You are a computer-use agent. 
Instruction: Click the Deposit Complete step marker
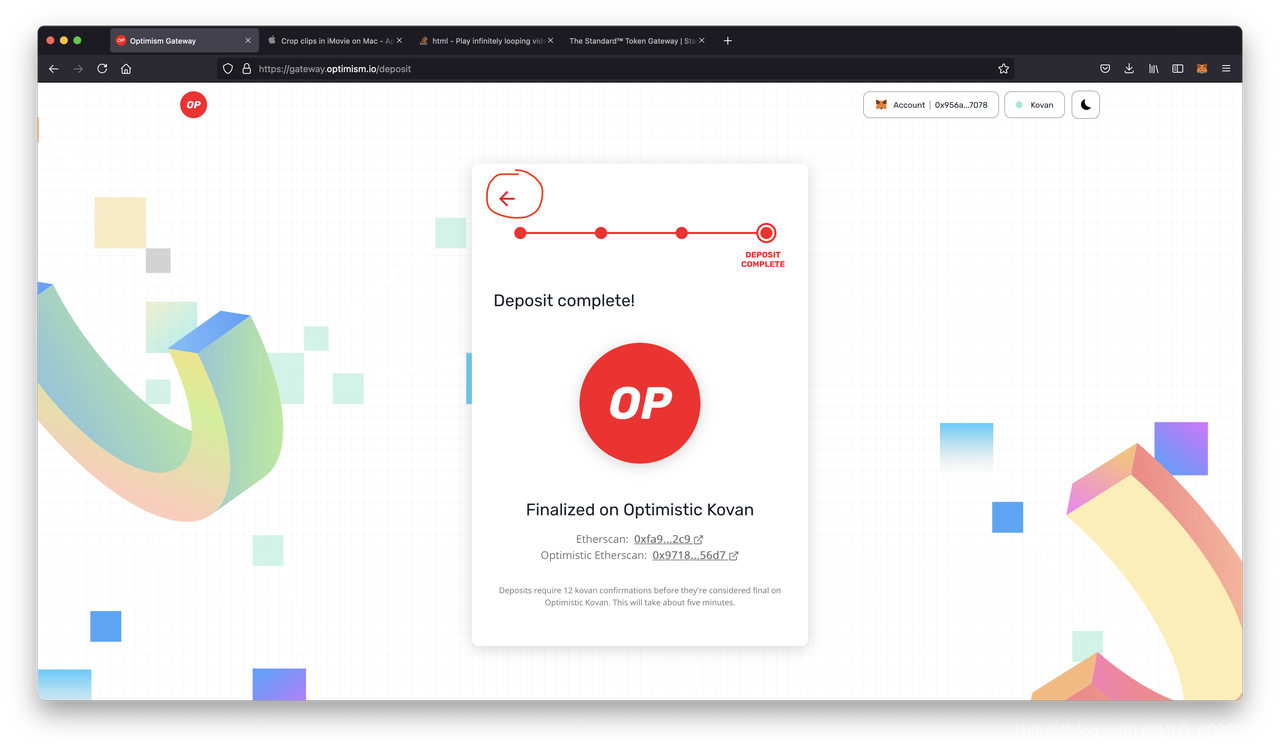pos(766,233)
